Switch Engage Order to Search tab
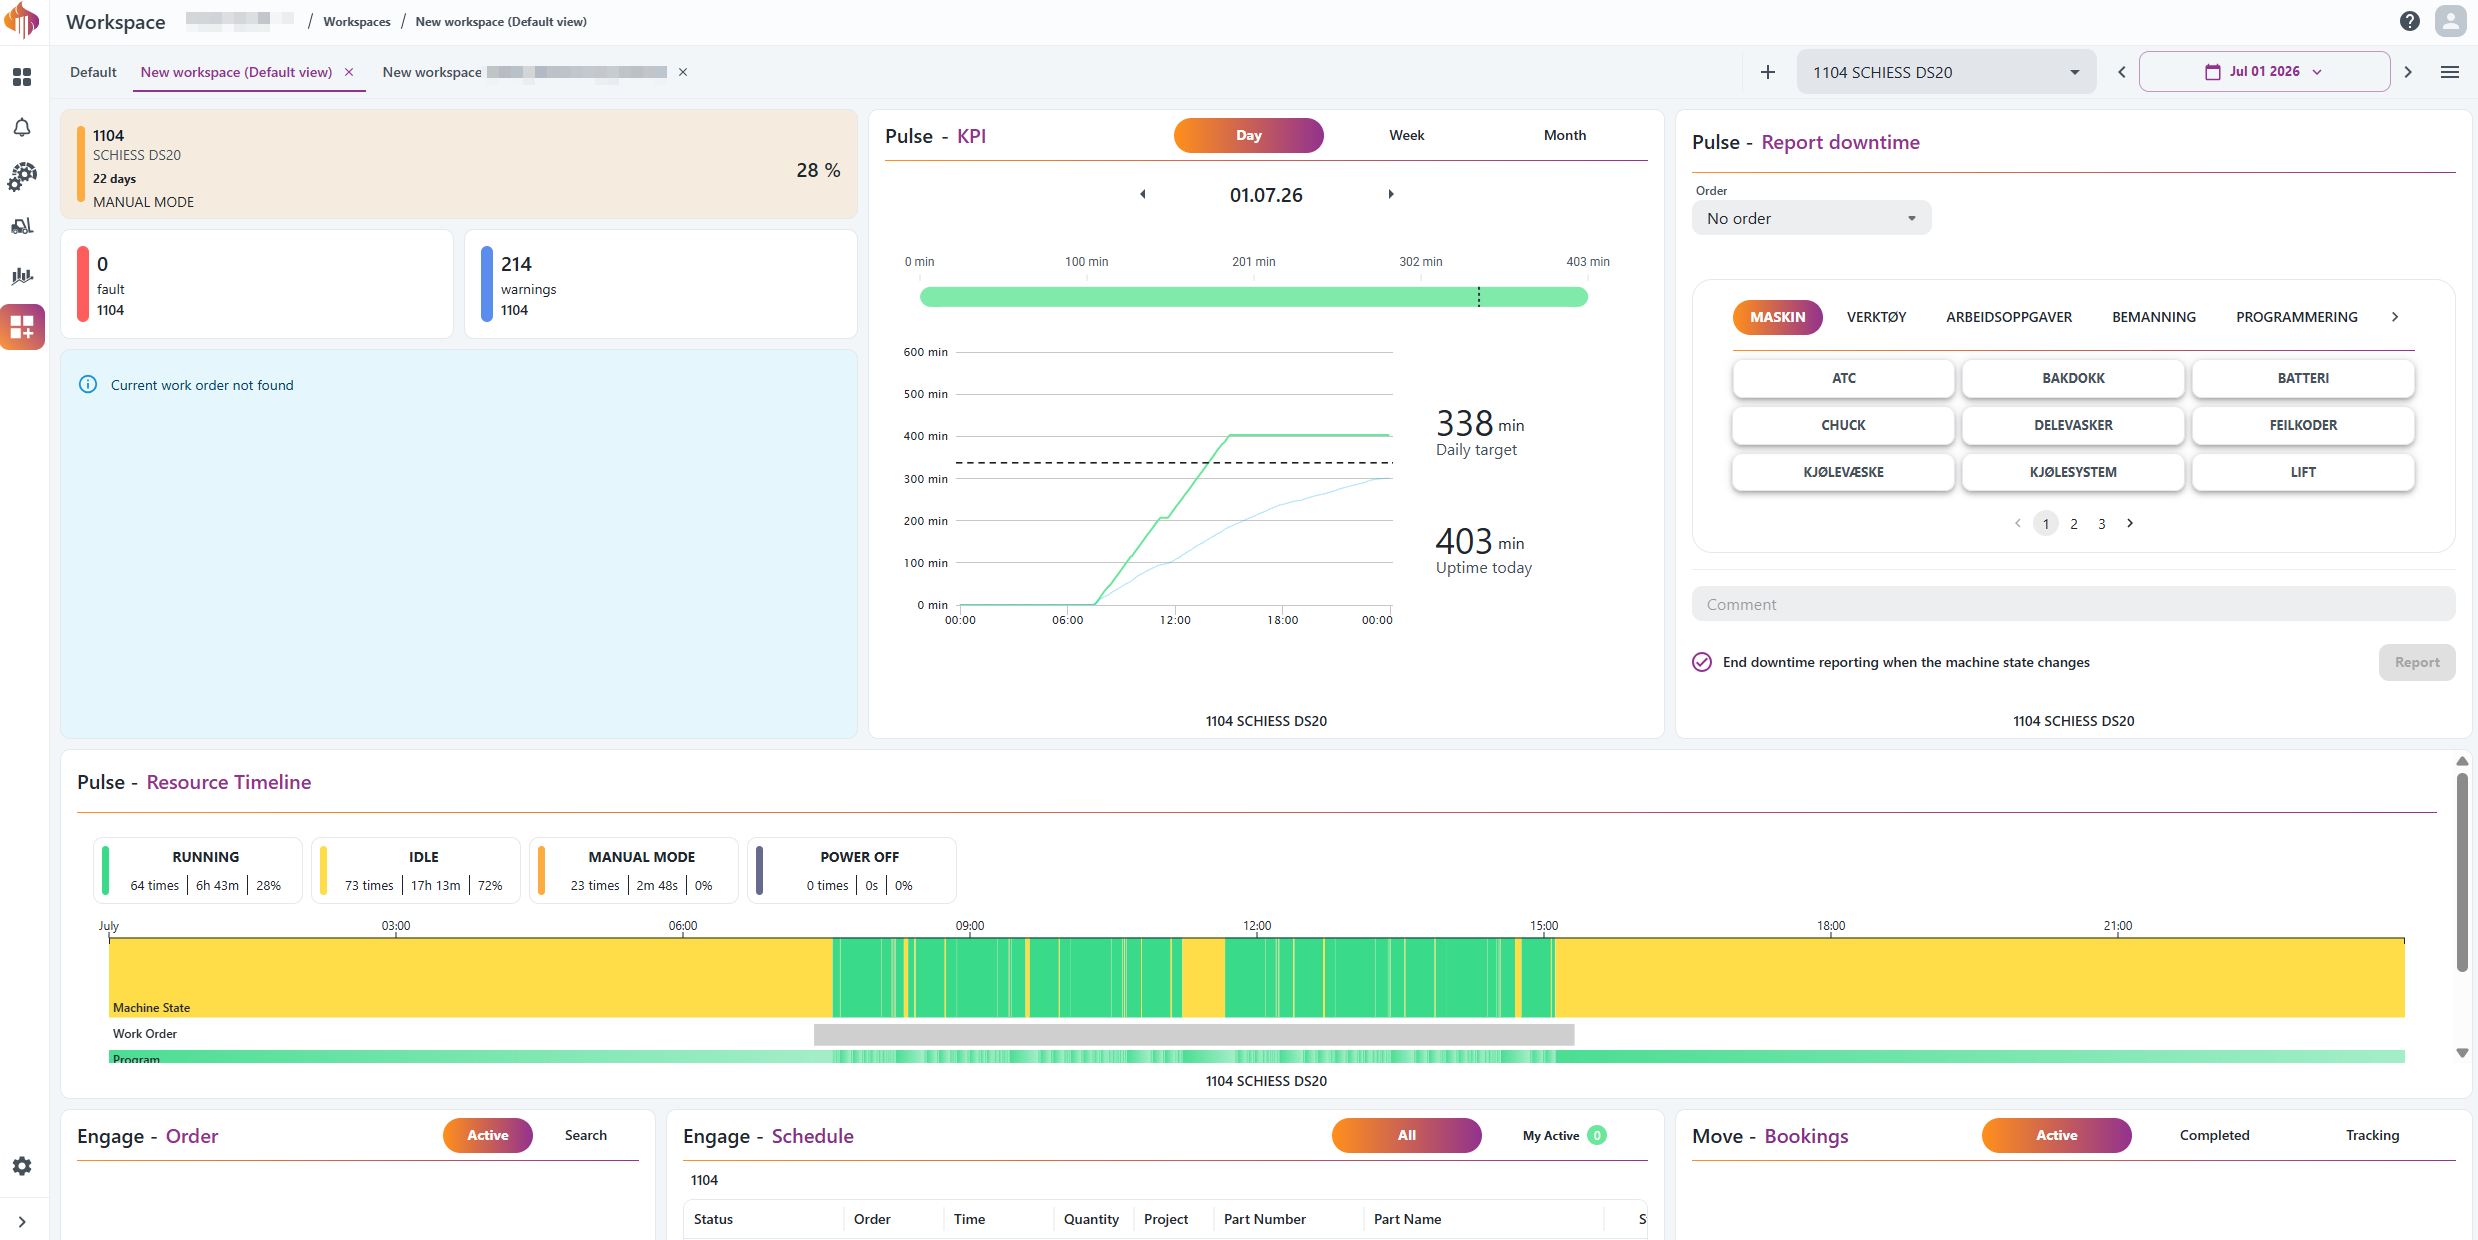Viewport: 2478px width, 1240px height. [x=586, y=1135]
